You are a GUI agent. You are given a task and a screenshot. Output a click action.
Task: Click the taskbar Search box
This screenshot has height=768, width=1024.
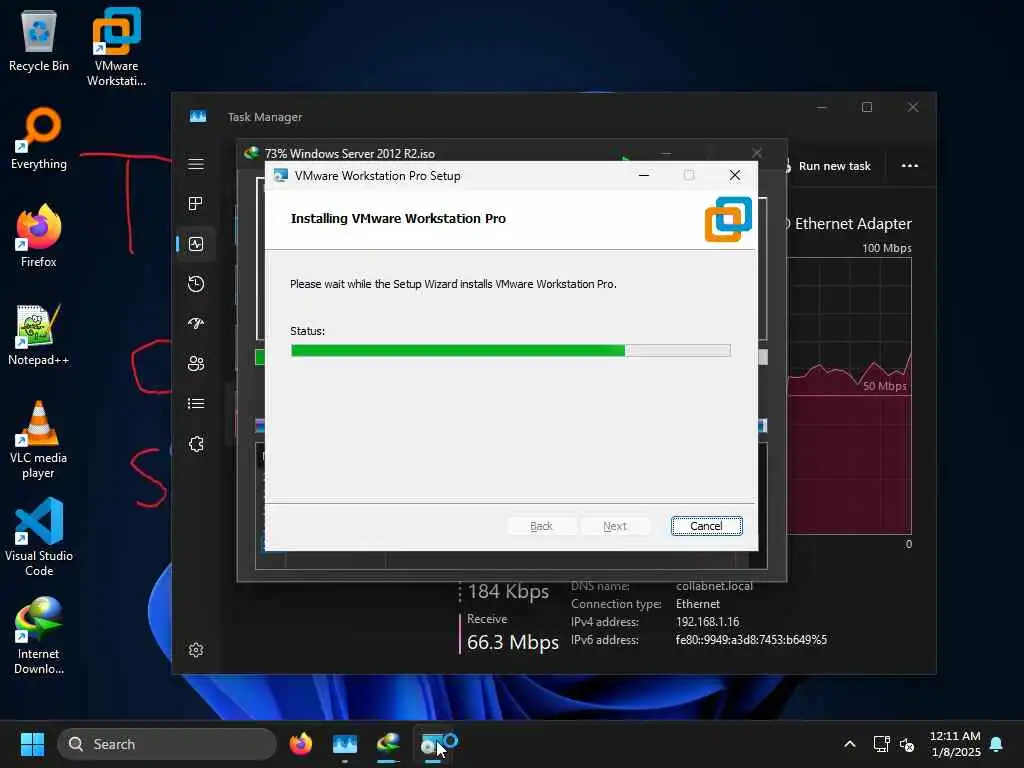click(x=167, y=744)
